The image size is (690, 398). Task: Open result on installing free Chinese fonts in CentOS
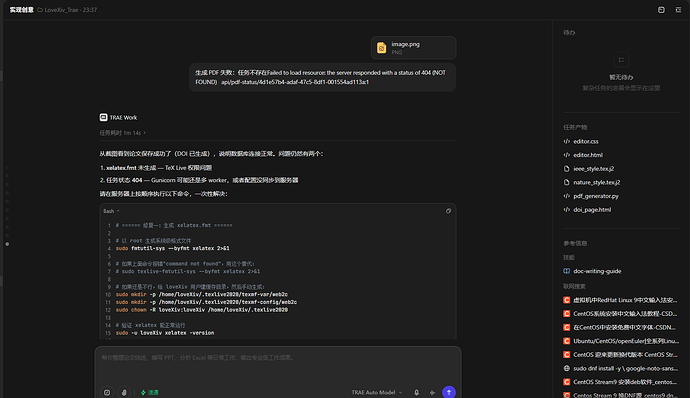625,327
